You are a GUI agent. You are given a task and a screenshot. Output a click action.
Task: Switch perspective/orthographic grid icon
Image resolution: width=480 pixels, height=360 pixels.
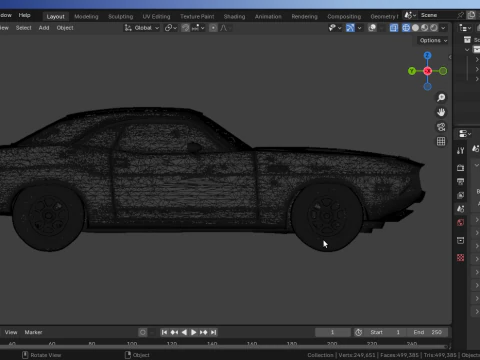click(441, 141)
